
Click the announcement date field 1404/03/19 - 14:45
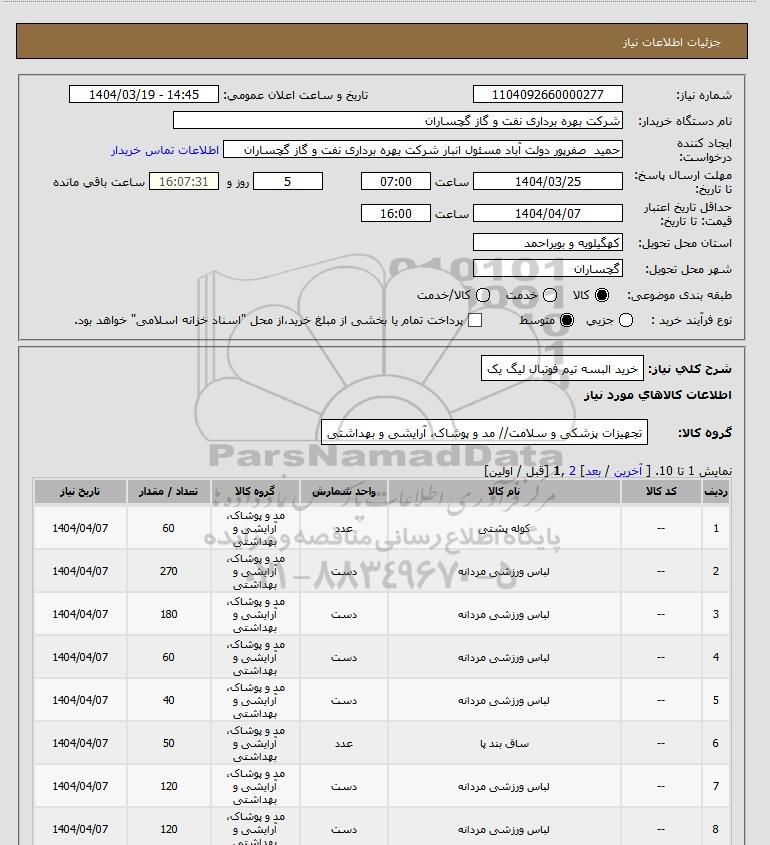[x=144, y=94]
